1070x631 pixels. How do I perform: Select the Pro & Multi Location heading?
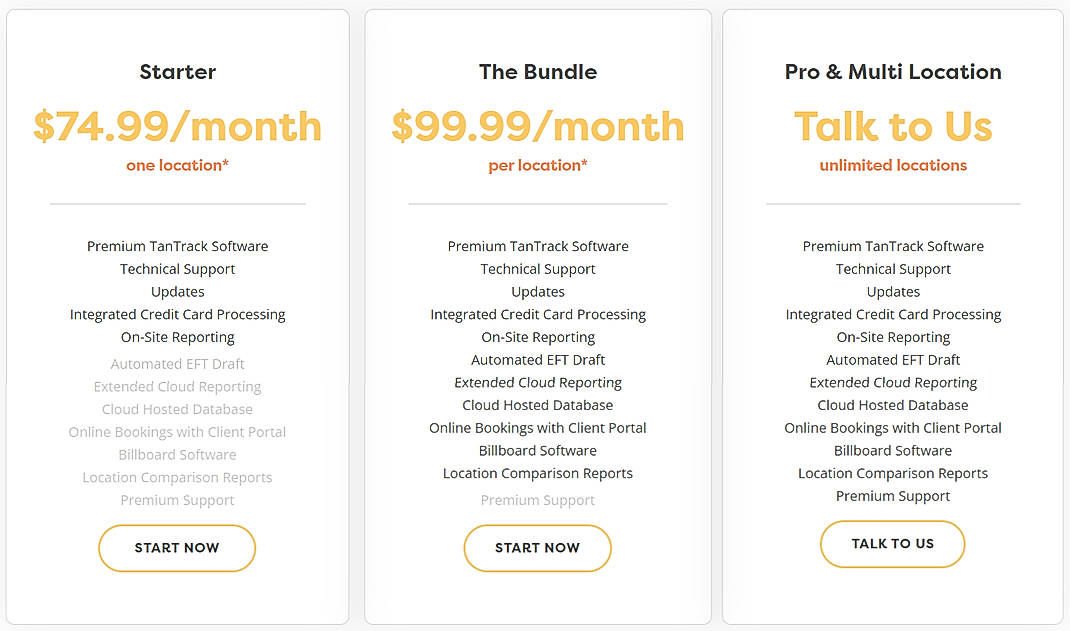892,71
